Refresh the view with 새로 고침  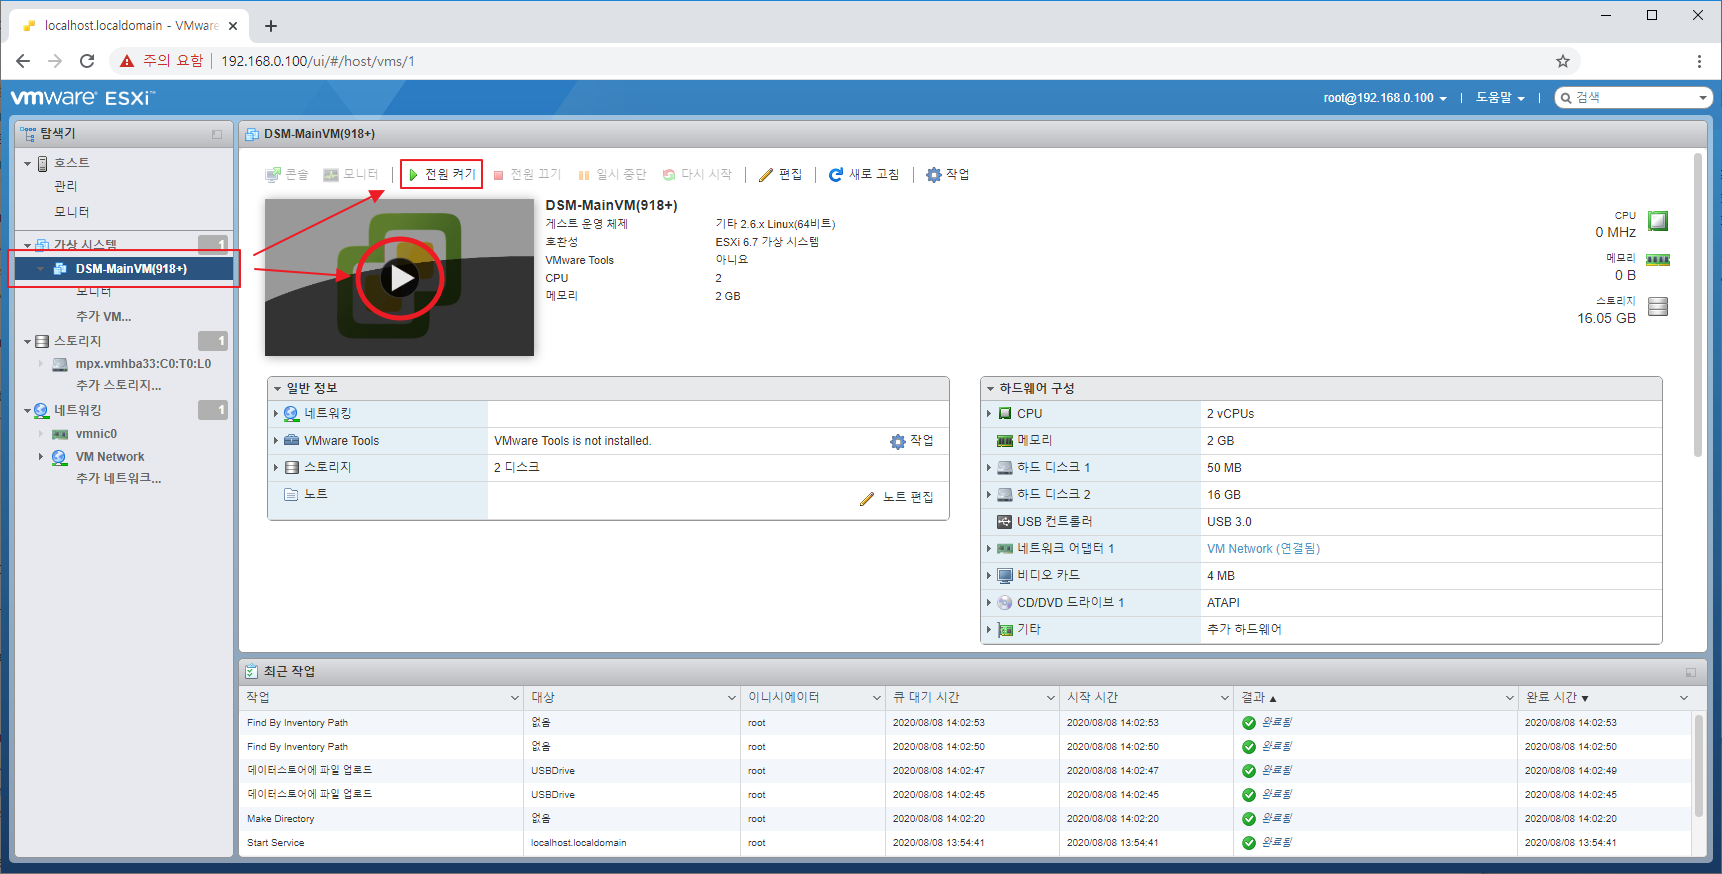click(x=864, y=174)
